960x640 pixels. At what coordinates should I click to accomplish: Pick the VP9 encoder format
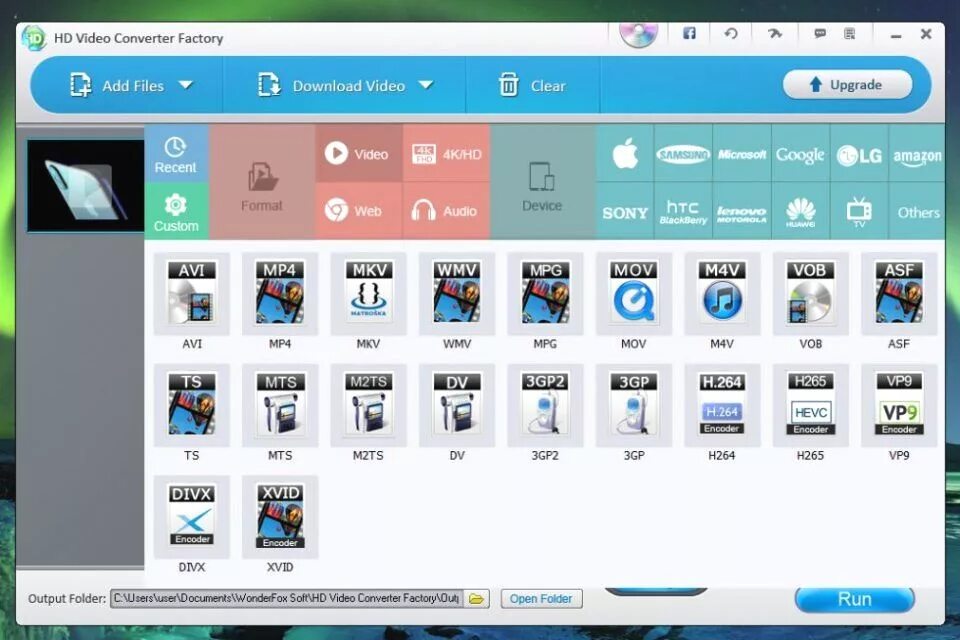tap(899, 405)
